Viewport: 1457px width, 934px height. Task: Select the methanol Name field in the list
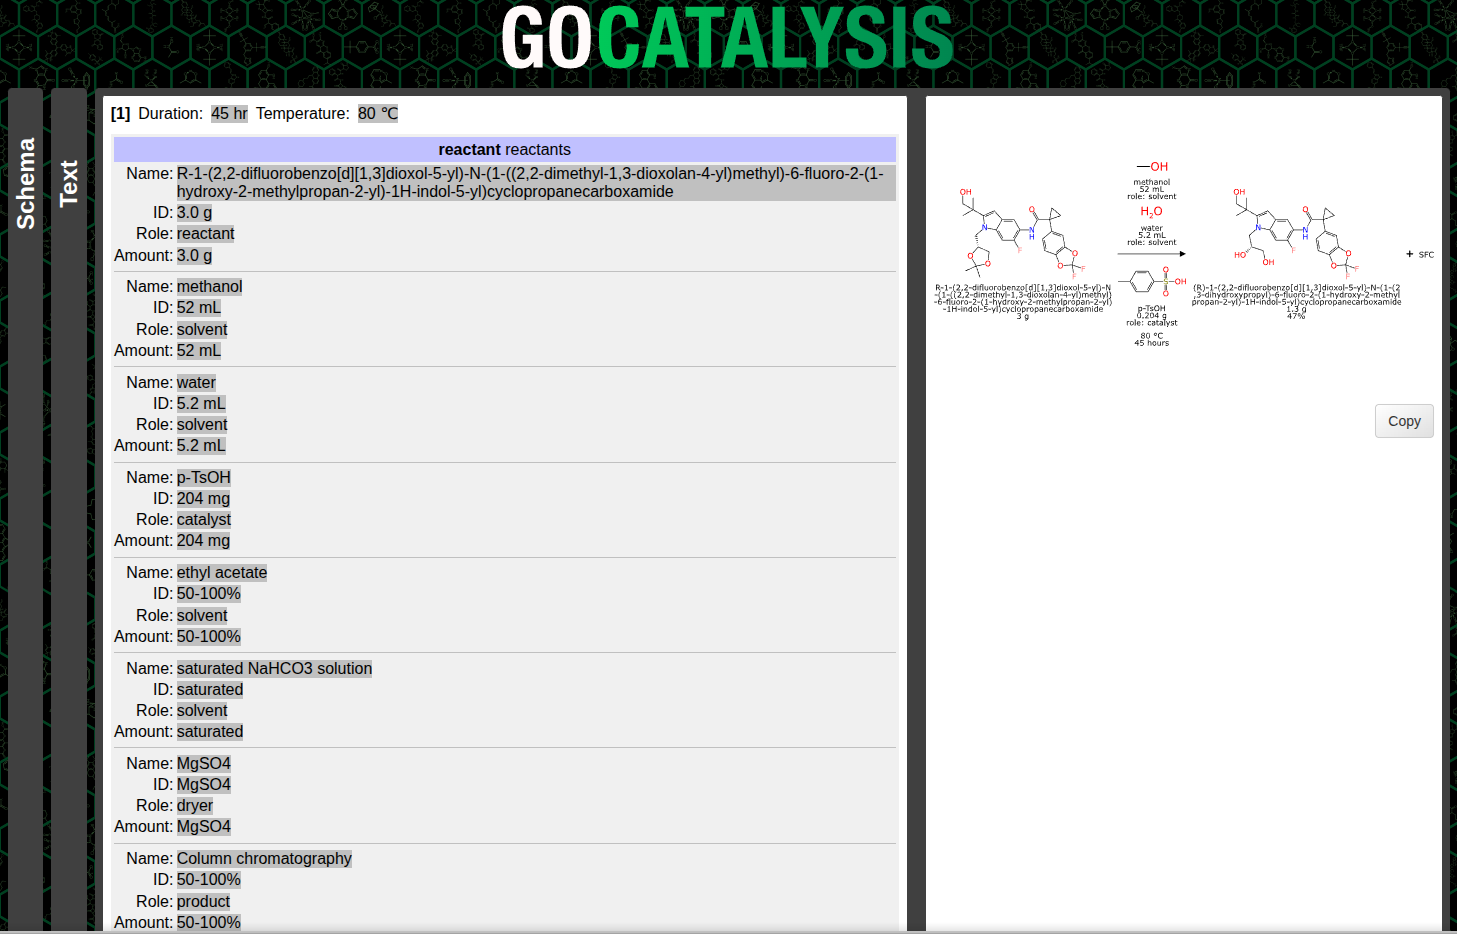click(209, 287)
